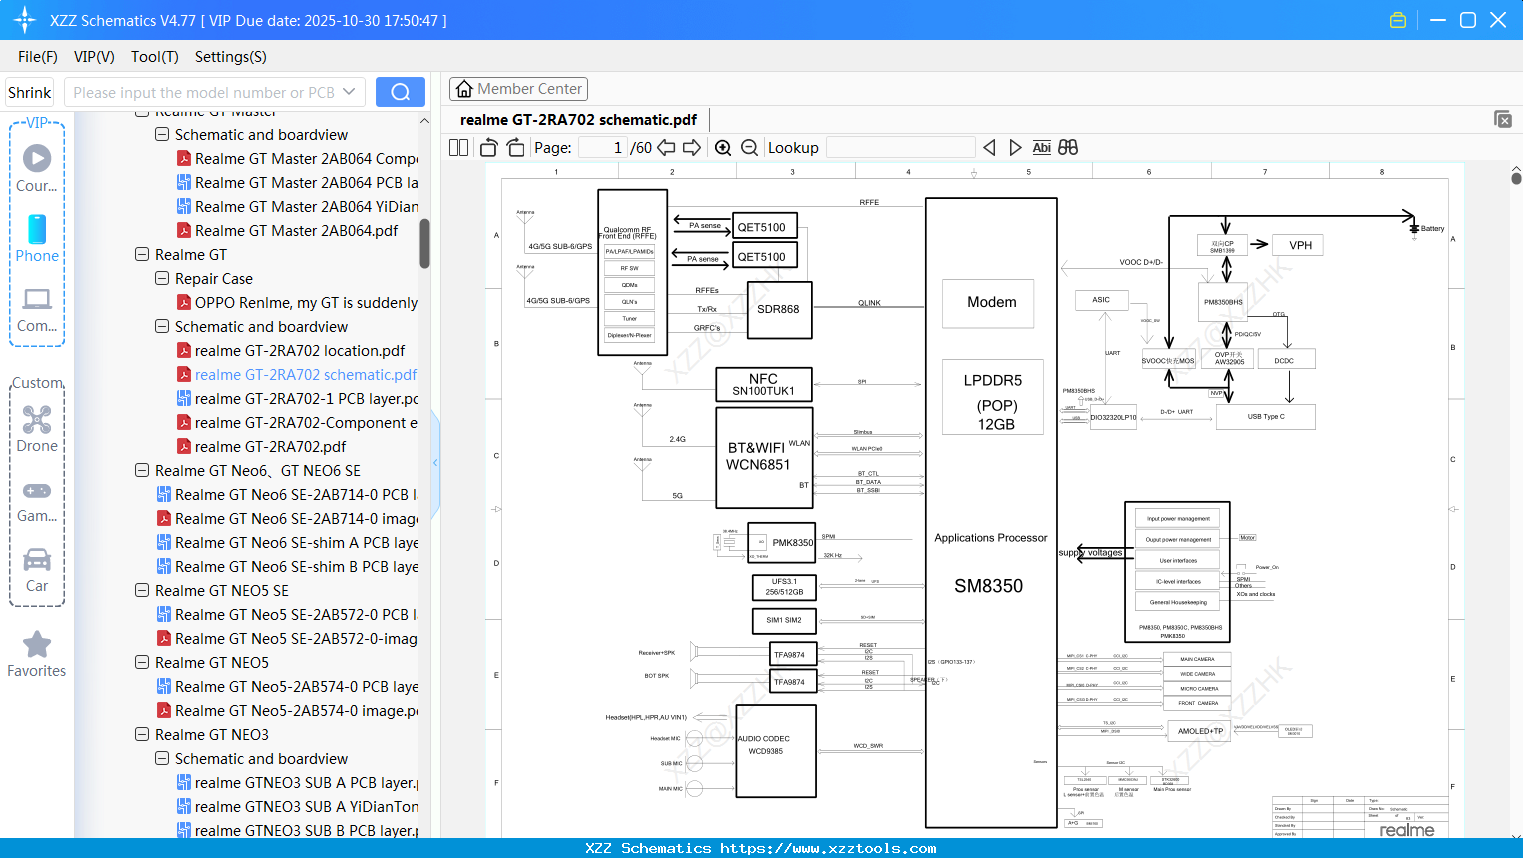Screen dimensions: 1523x858
Task: Toggle the binoculars search option
Action: 1067,147
